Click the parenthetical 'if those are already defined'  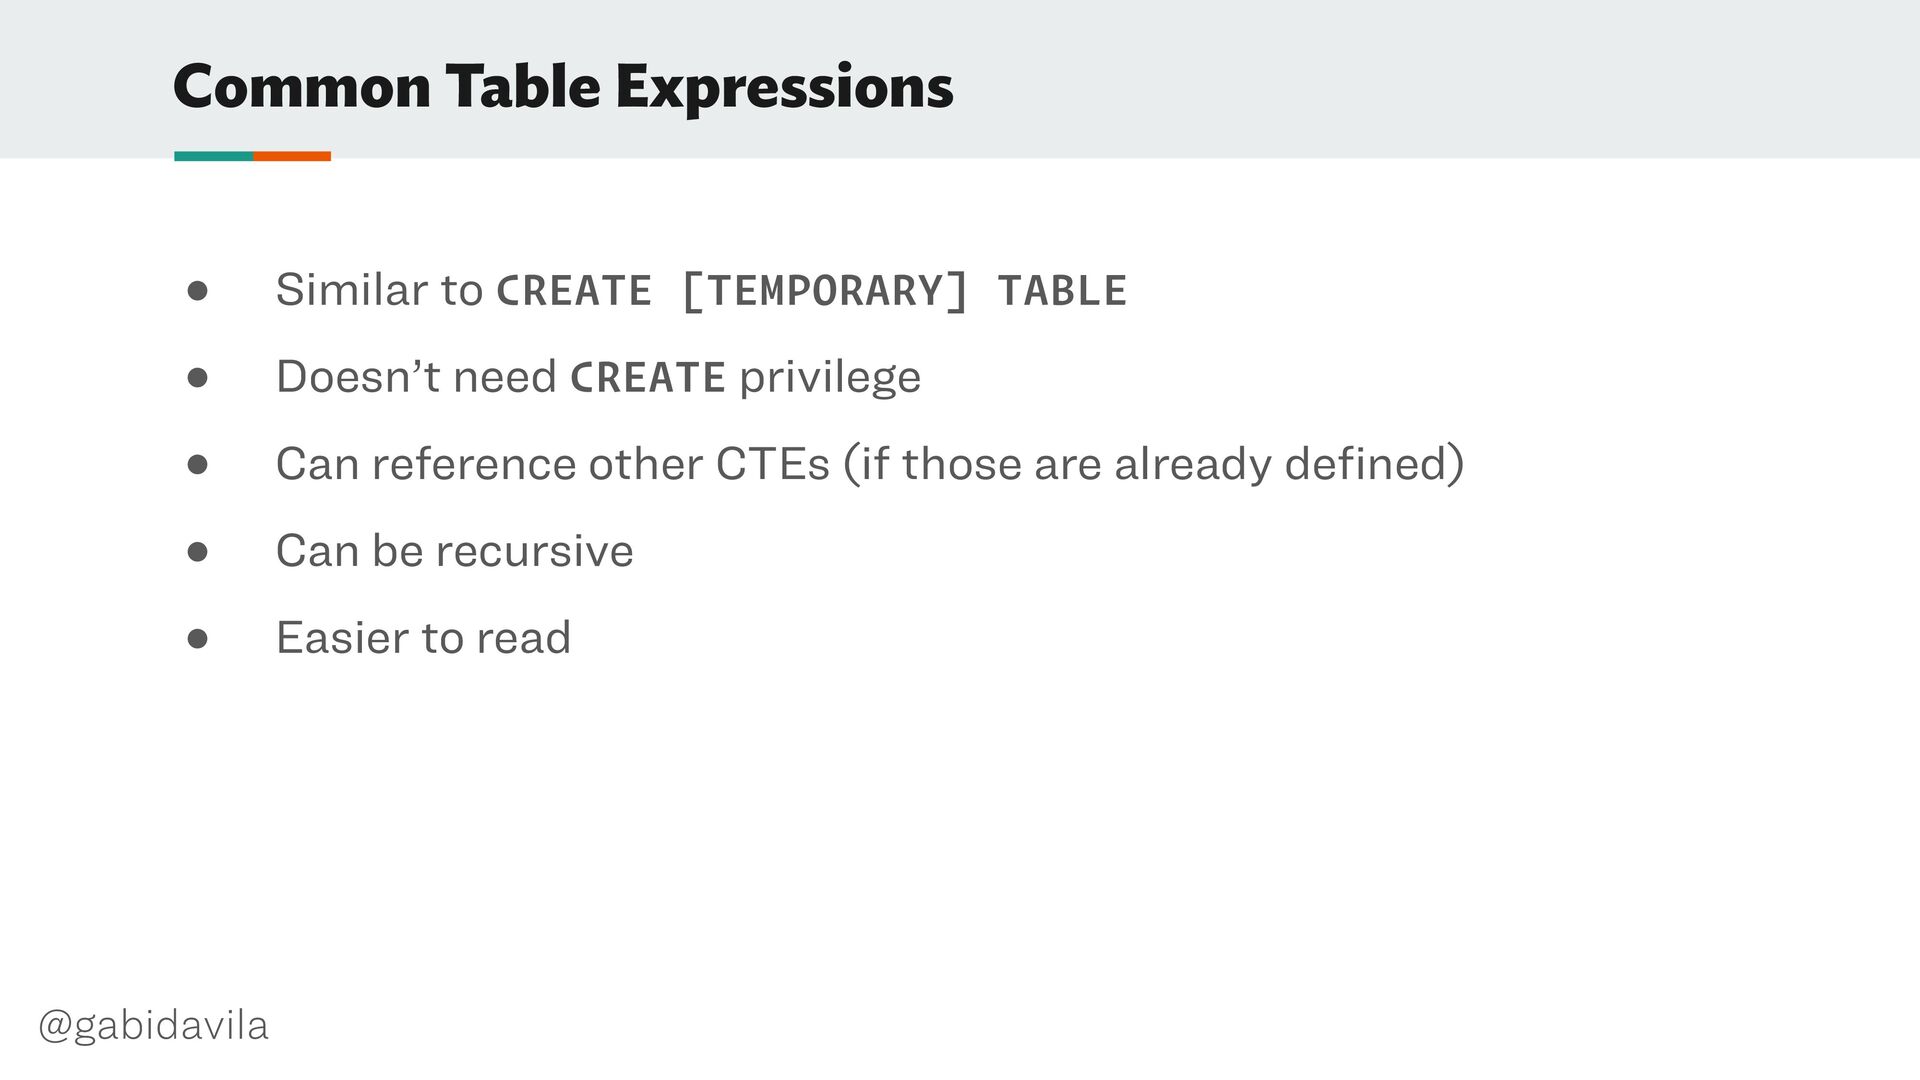(x=1154, y=464)
